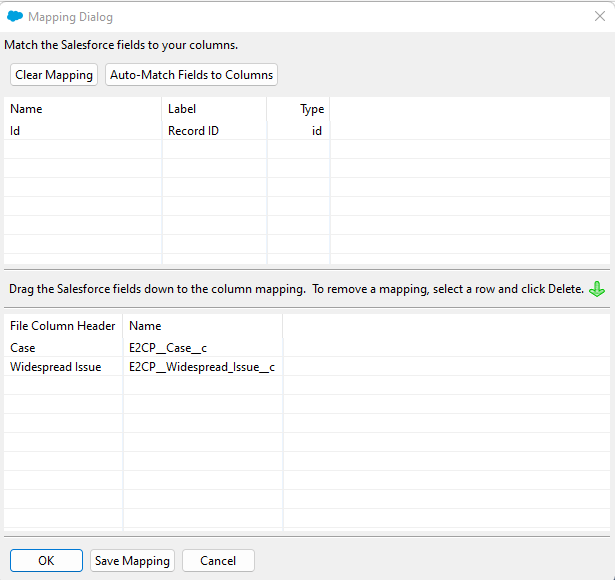Click the mapping table Name header

click(x=203, y=325)
